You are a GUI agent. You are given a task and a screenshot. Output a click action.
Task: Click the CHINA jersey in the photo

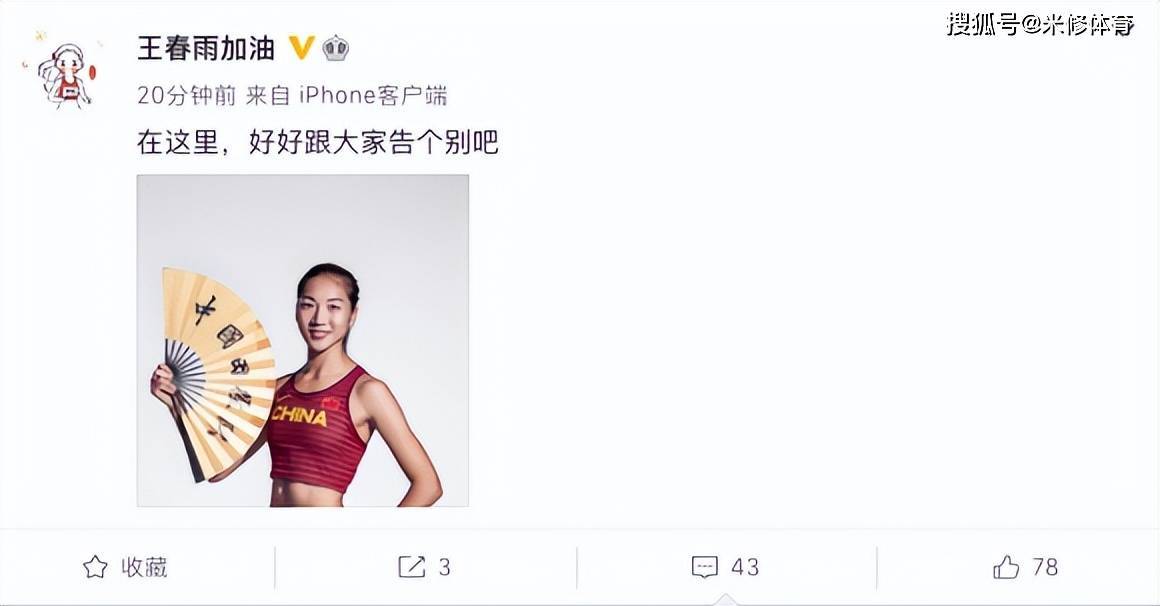coord(318,433)
